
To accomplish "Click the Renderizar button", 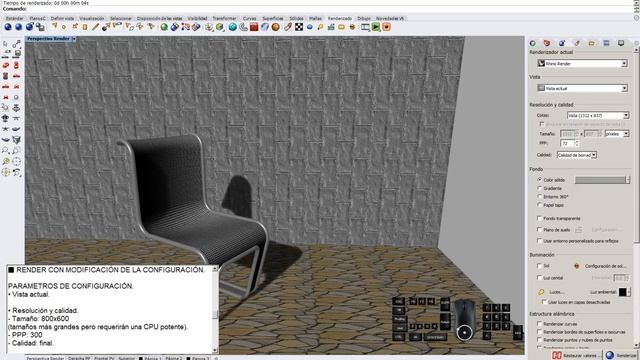I will pos(621,355).
